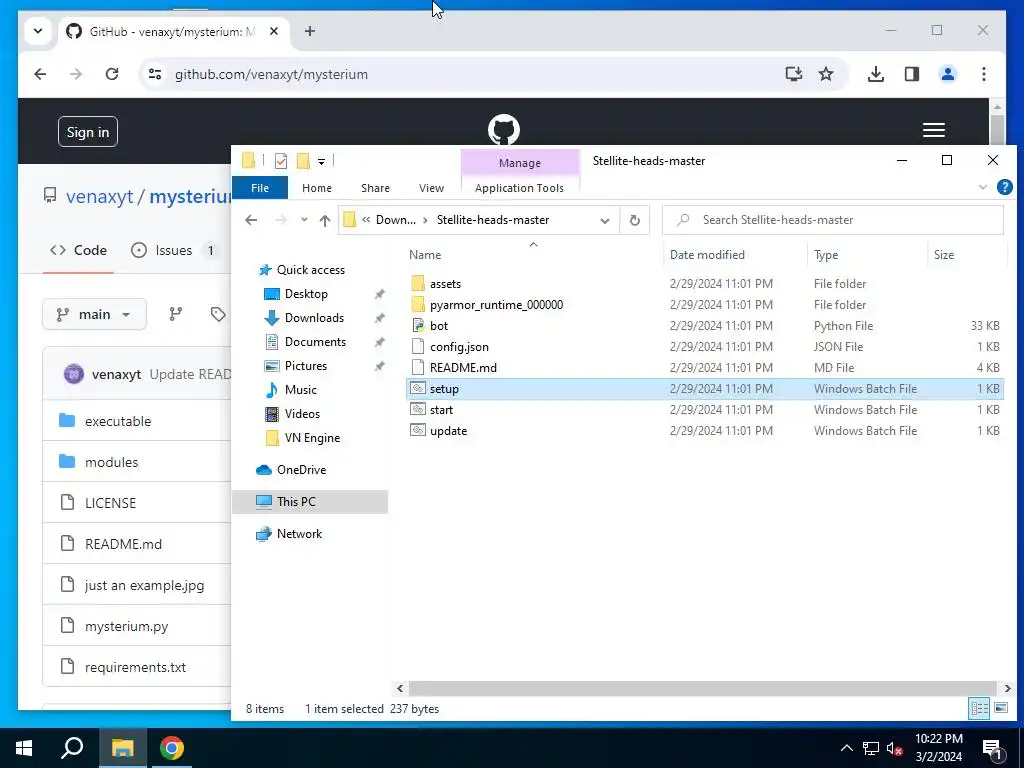Open site information icon in address bar

[155, 74]
